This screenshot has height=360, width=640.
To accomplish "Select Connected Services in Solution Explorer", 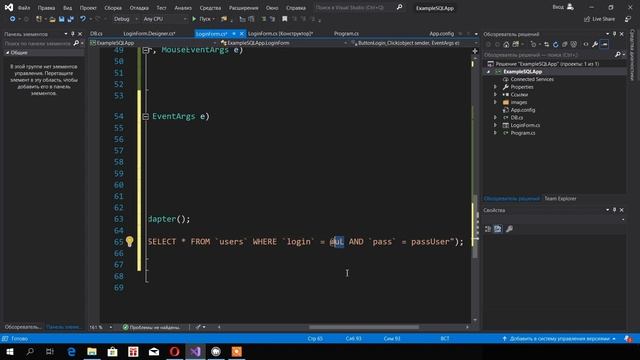I will pyautogui.click(x=532, y=79).
